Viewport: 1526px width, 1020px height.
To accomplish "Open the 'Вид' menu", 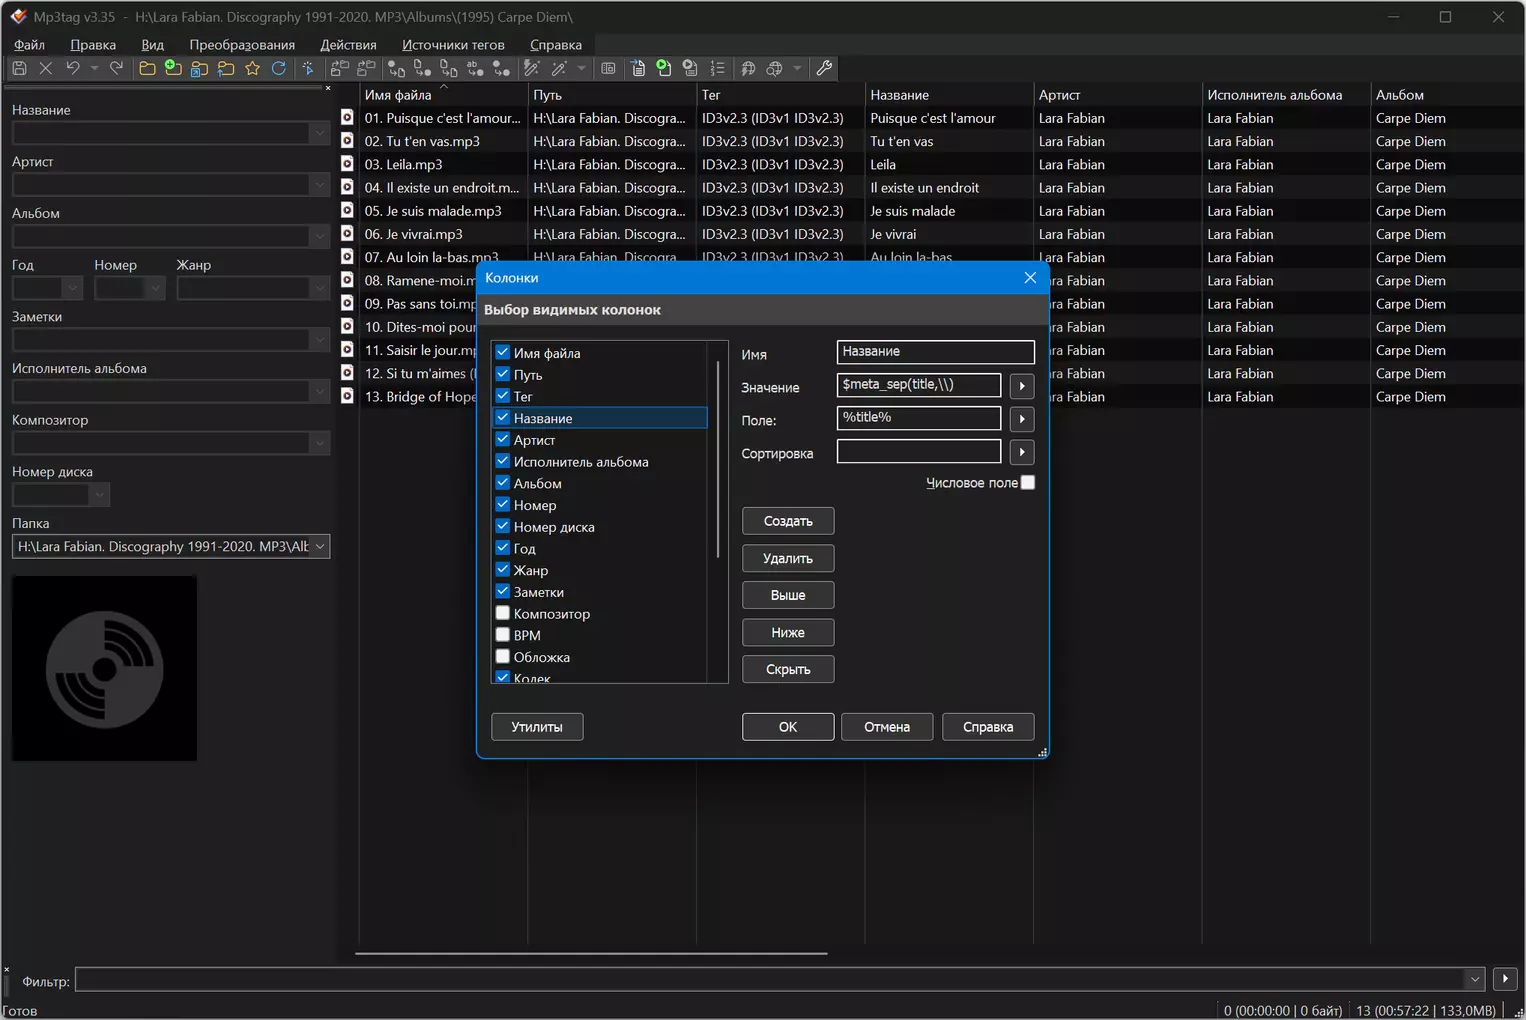I will coord(152,44).
